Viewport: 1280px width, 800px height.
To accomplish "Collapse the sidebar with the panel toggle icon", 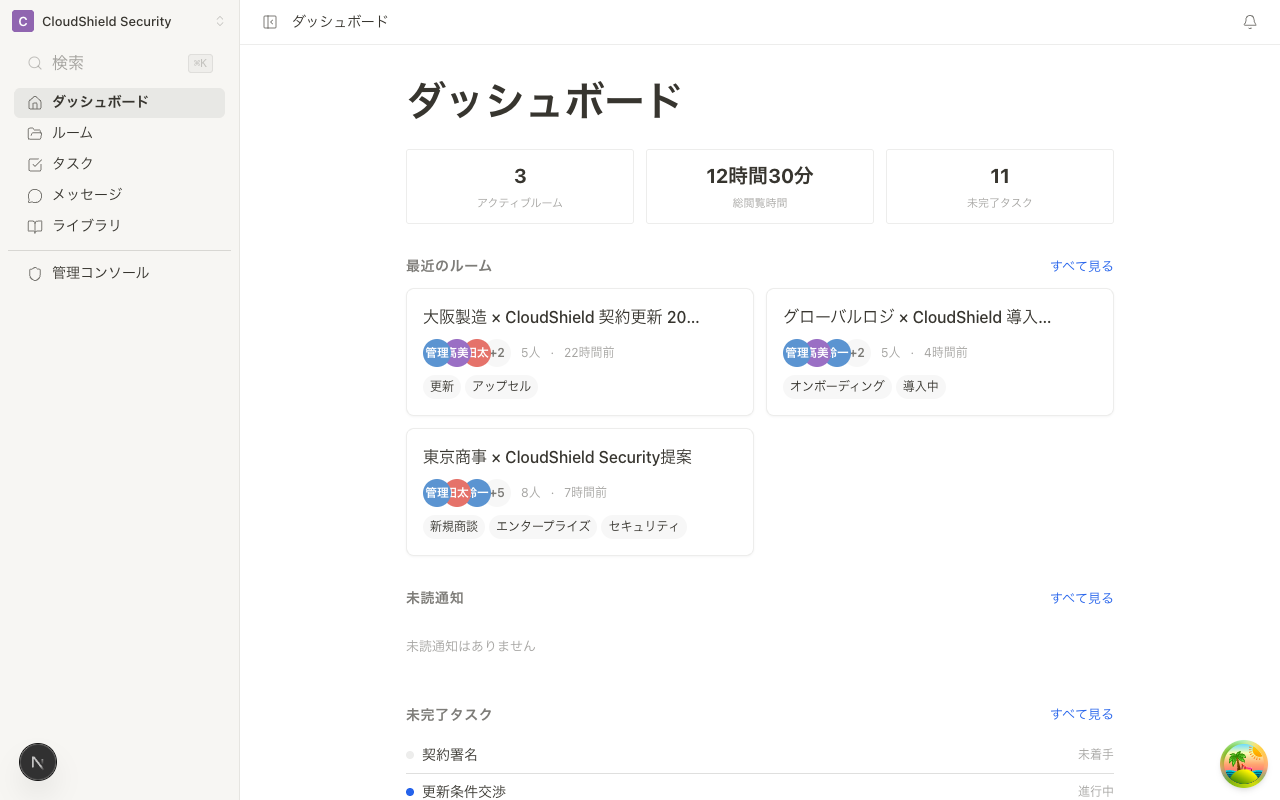I will [x=270, y=21].
